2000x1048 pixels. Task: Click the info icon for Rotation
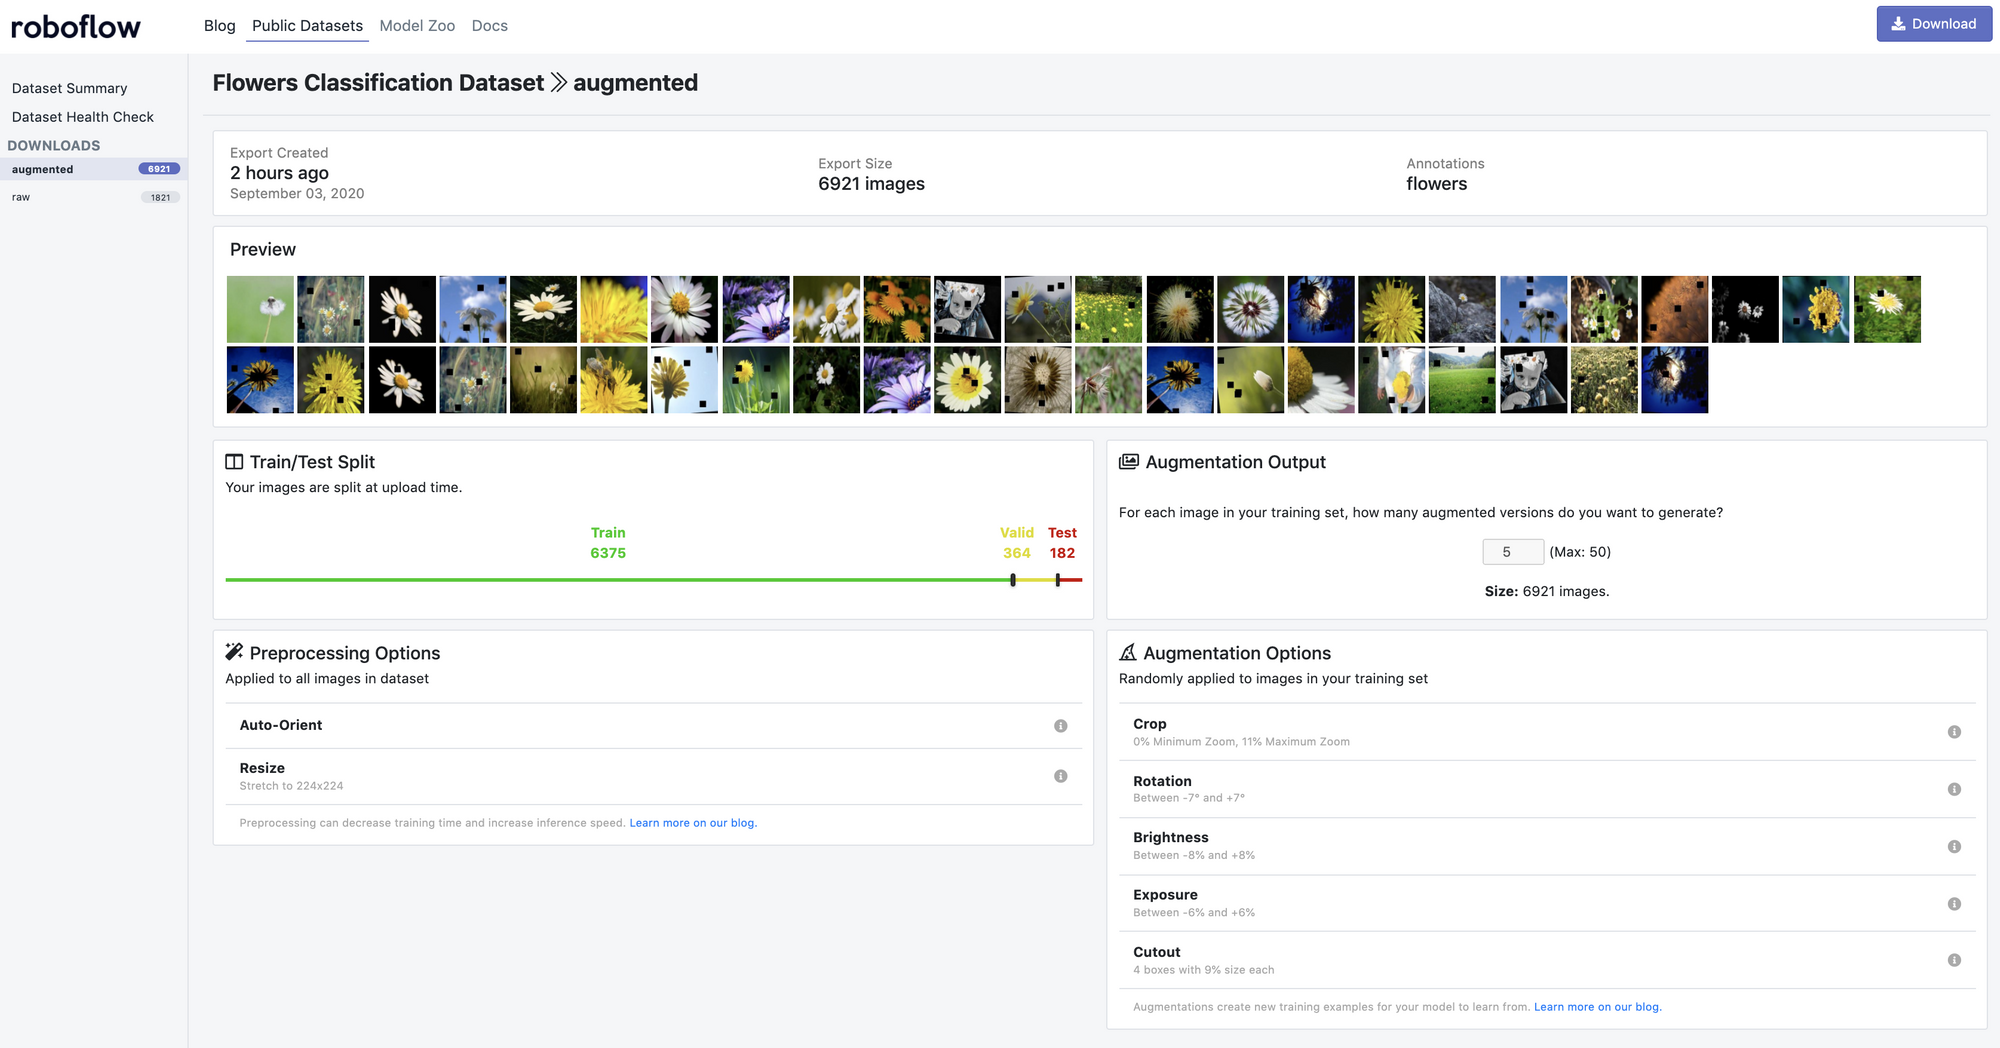(x=1954, y=789)
